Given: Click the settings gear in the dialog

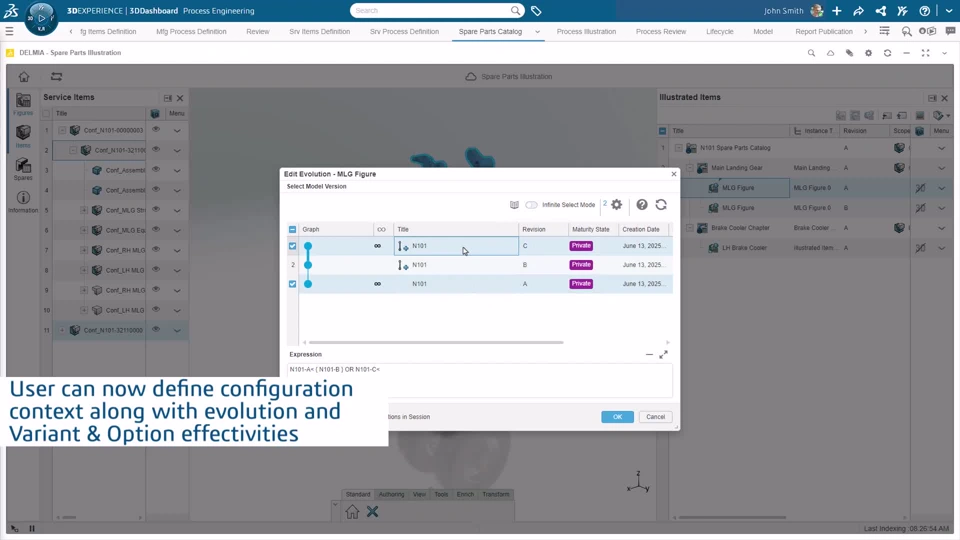Looking at the screenshot, I should [617, 204].
